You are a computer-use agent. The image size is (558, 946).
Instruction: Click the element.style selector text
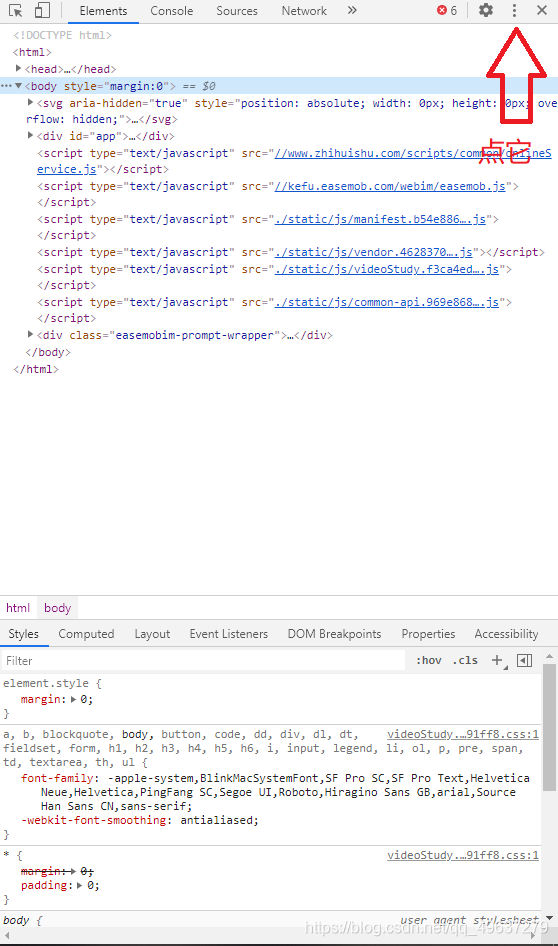click(x=46, y=684)
